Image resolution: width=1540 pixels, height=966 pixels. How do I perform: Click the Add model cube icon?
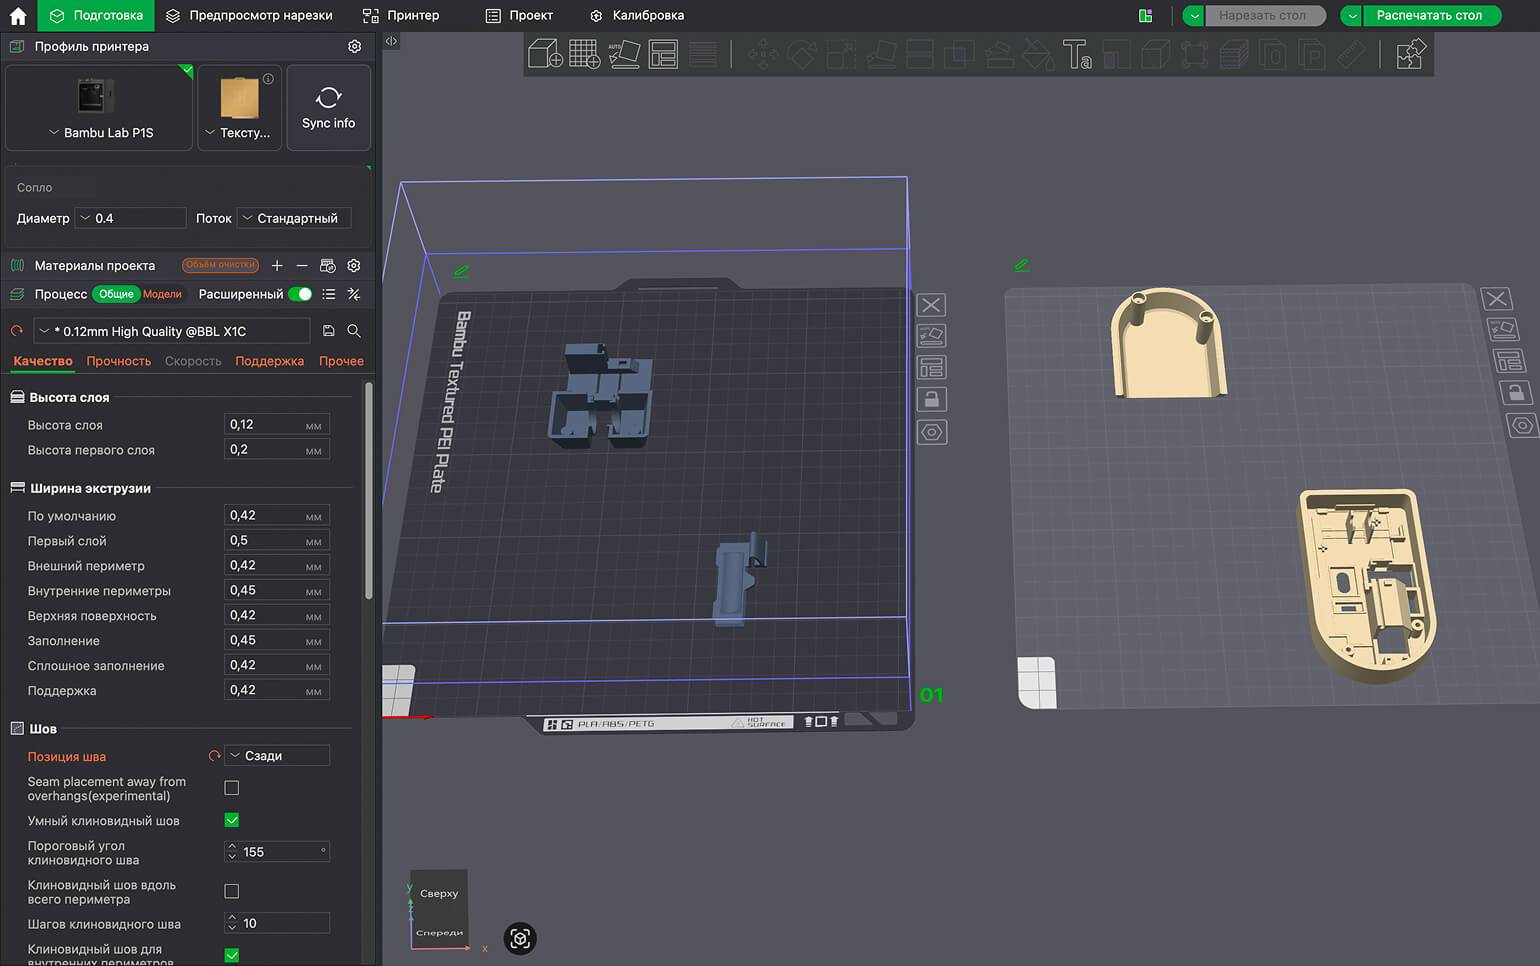coord(545,54)
